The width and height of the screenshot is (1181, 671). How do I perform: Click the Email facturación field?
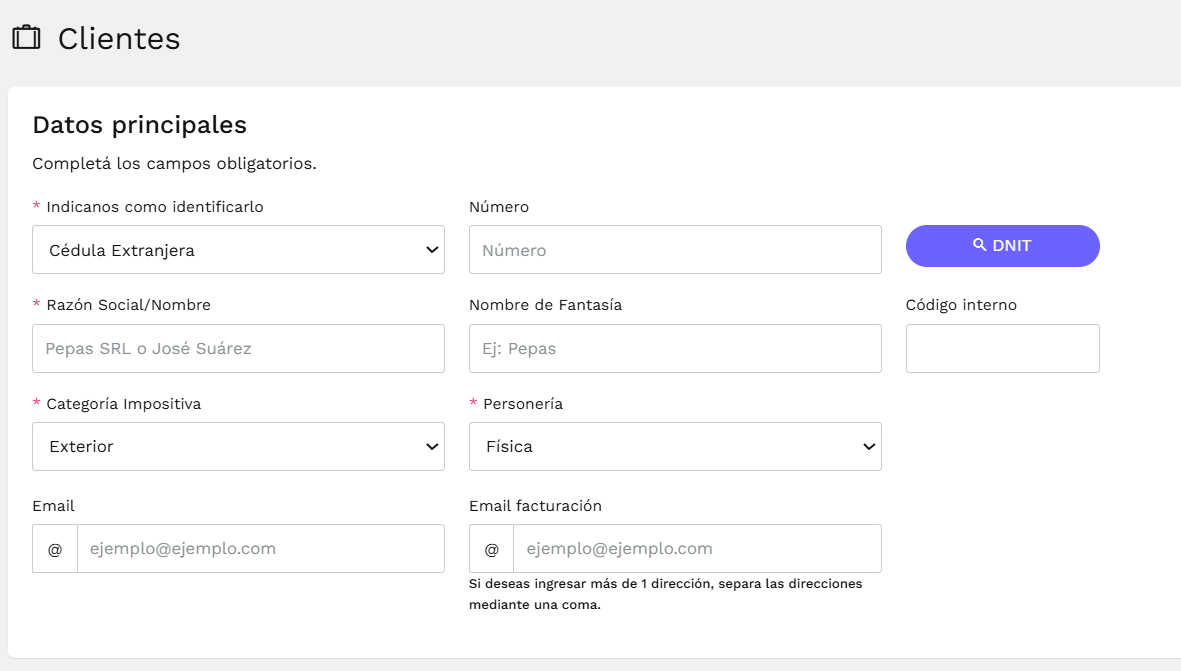coord(697,548)
